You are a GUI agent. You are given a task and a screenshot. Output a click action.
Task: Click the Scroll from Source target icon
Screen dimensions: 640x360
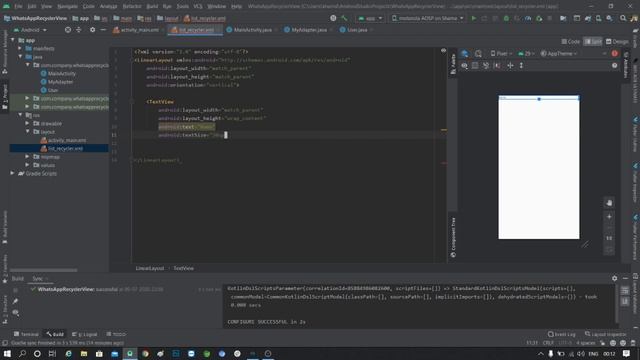[68, 30]
